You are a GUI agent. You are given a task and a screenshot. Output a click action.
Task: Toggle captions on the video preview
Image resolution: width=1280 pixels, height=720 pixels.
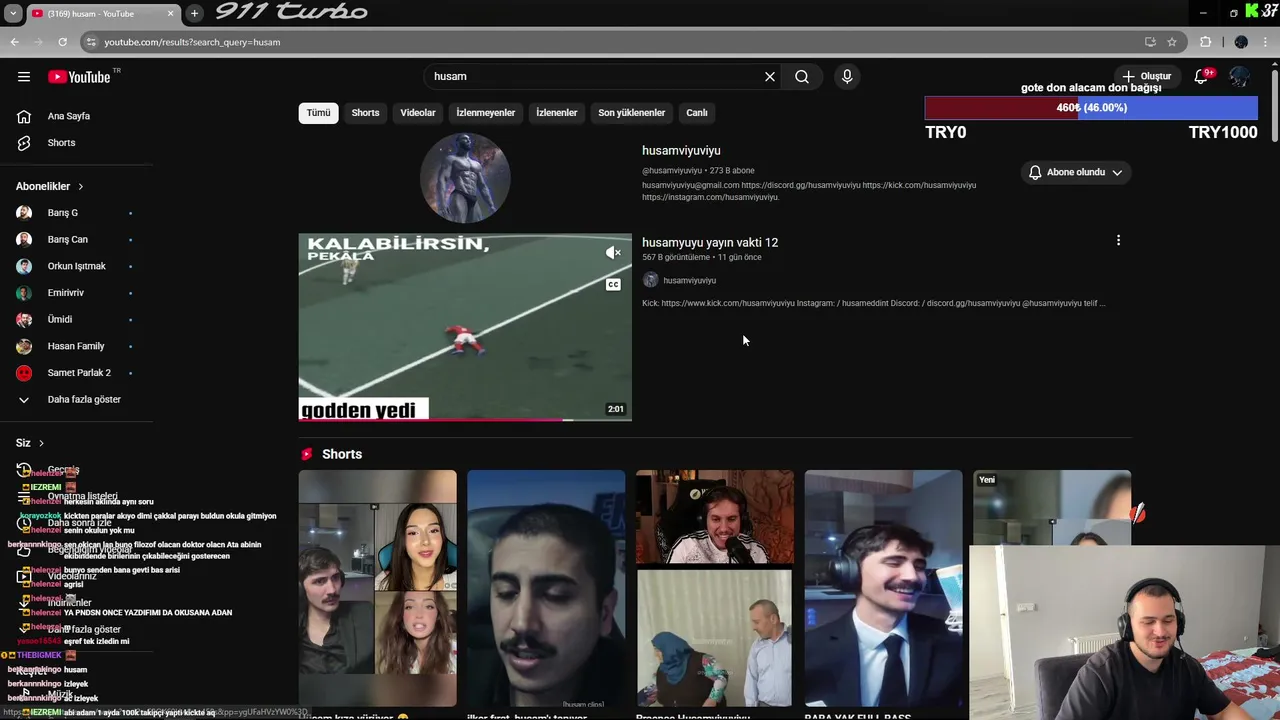click(614, 285)
